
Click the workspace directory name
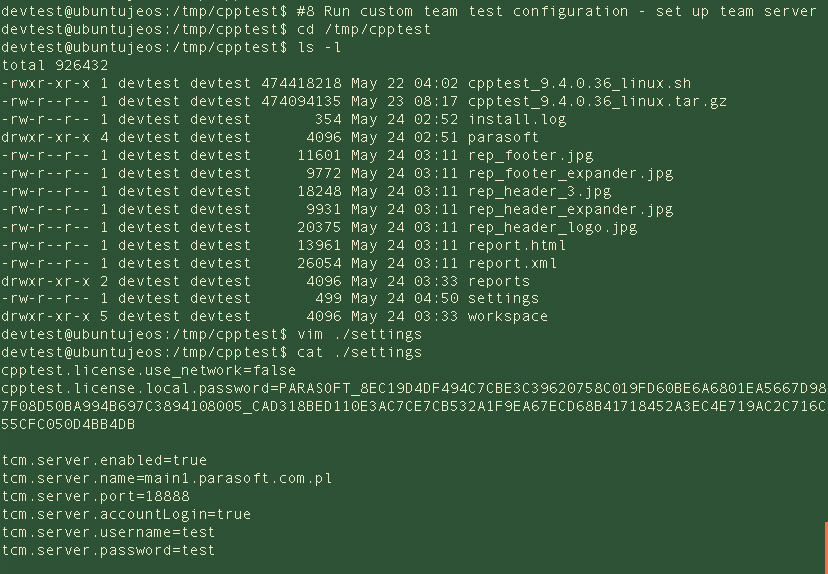point(507,316)
